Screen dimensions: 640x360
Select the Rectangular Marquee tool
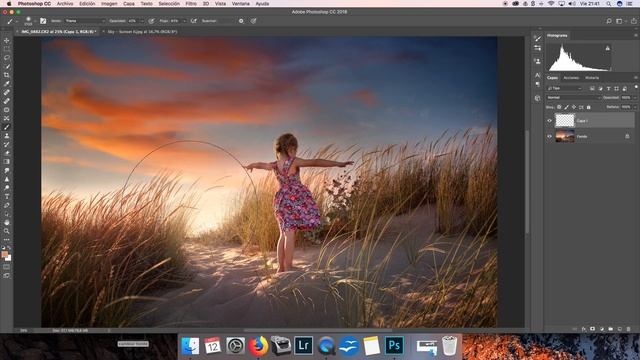(7, 49)
